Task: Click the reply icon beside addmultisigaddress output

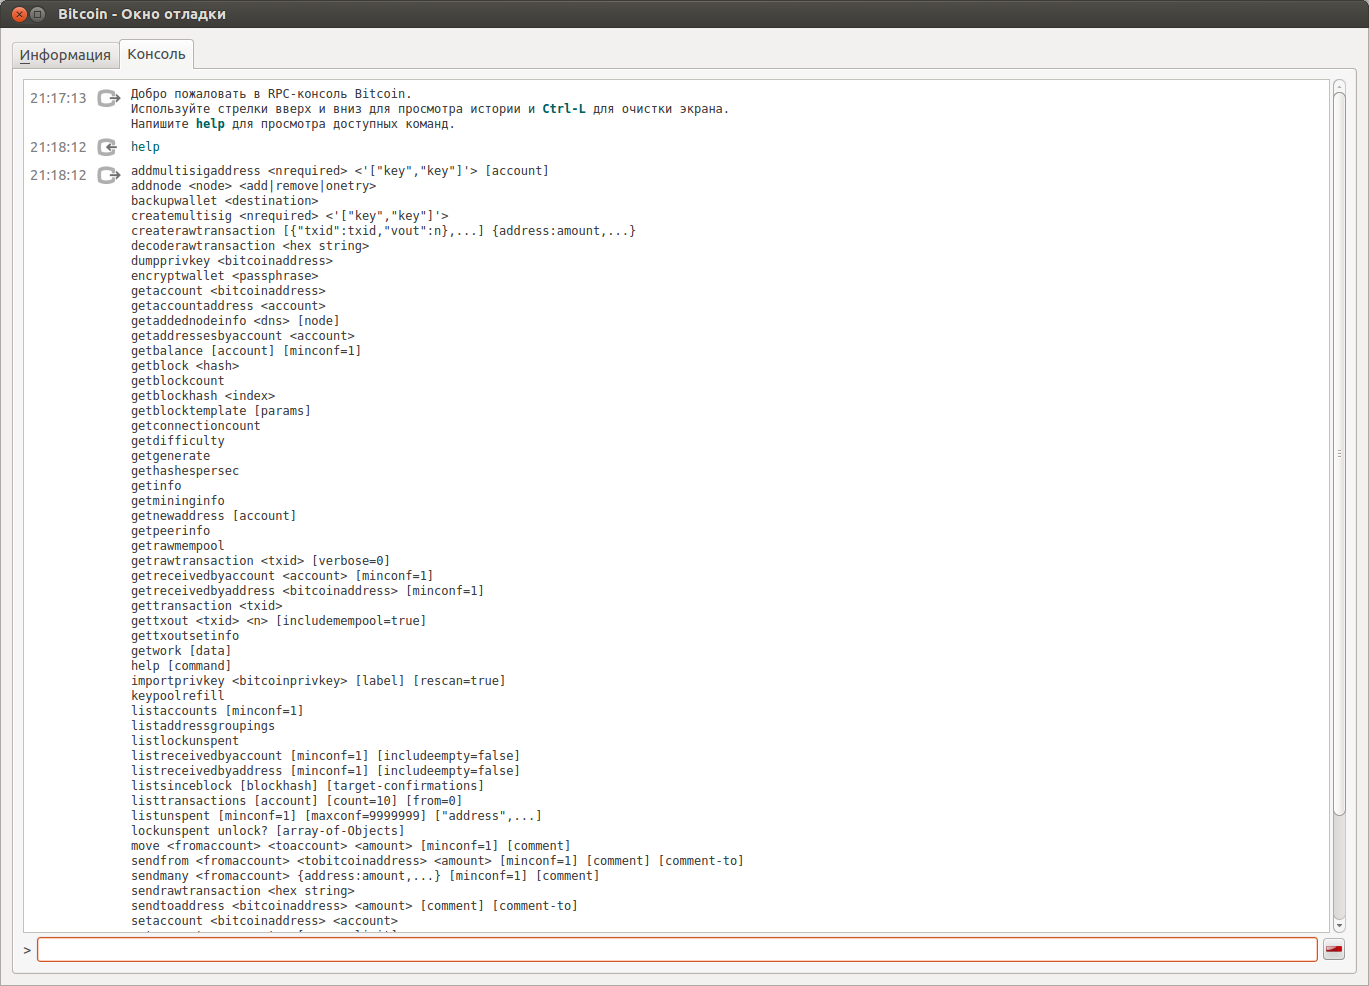Action: click(x=108, y=175)
